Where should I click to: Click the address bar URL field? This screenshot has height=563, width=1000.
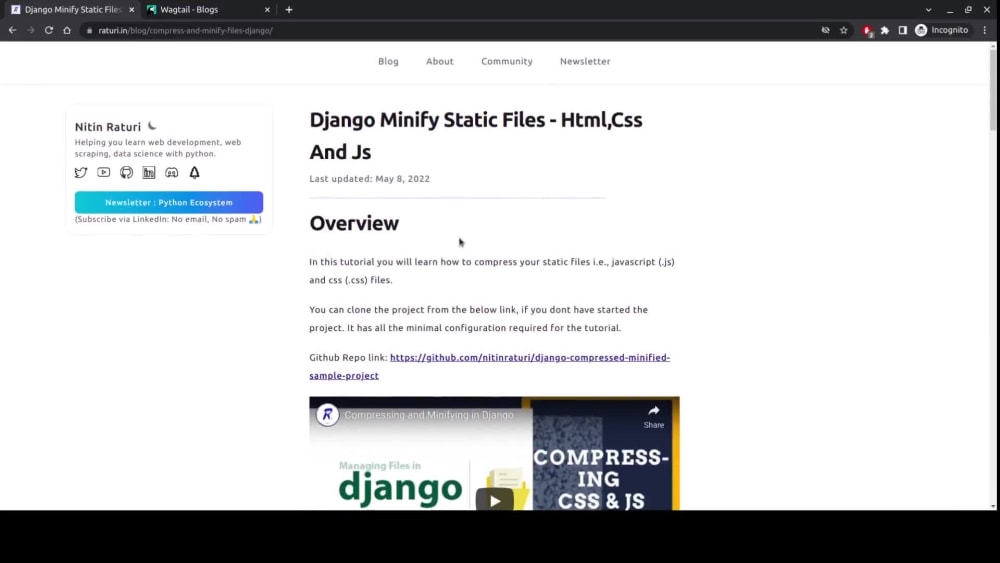point(446,30)
